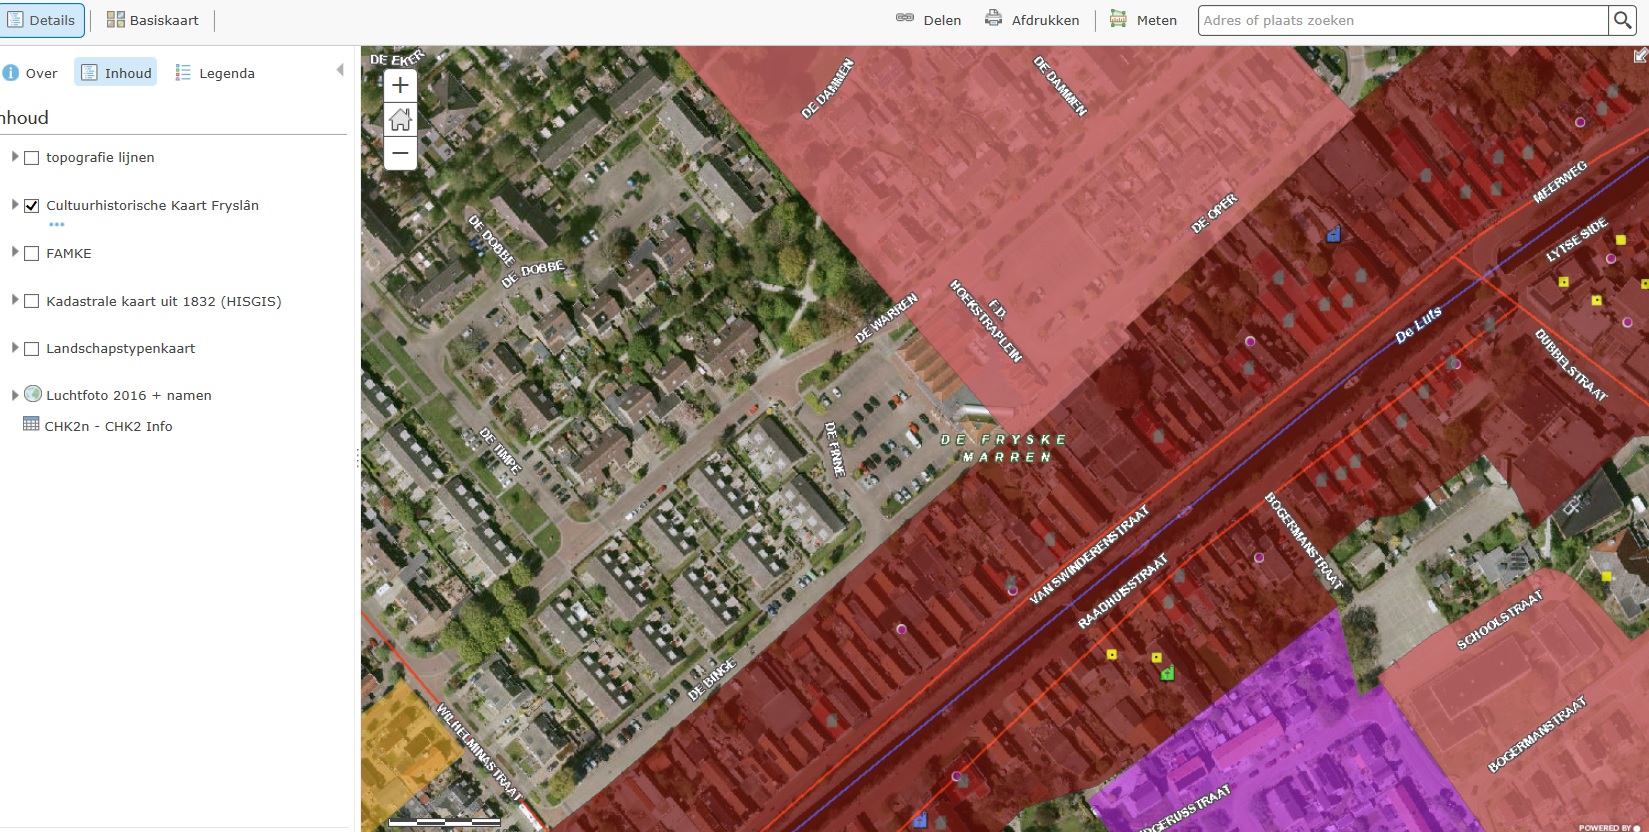
Task: Click the Luchtfoto 2016 + namen label
Action: click(129, 396)
